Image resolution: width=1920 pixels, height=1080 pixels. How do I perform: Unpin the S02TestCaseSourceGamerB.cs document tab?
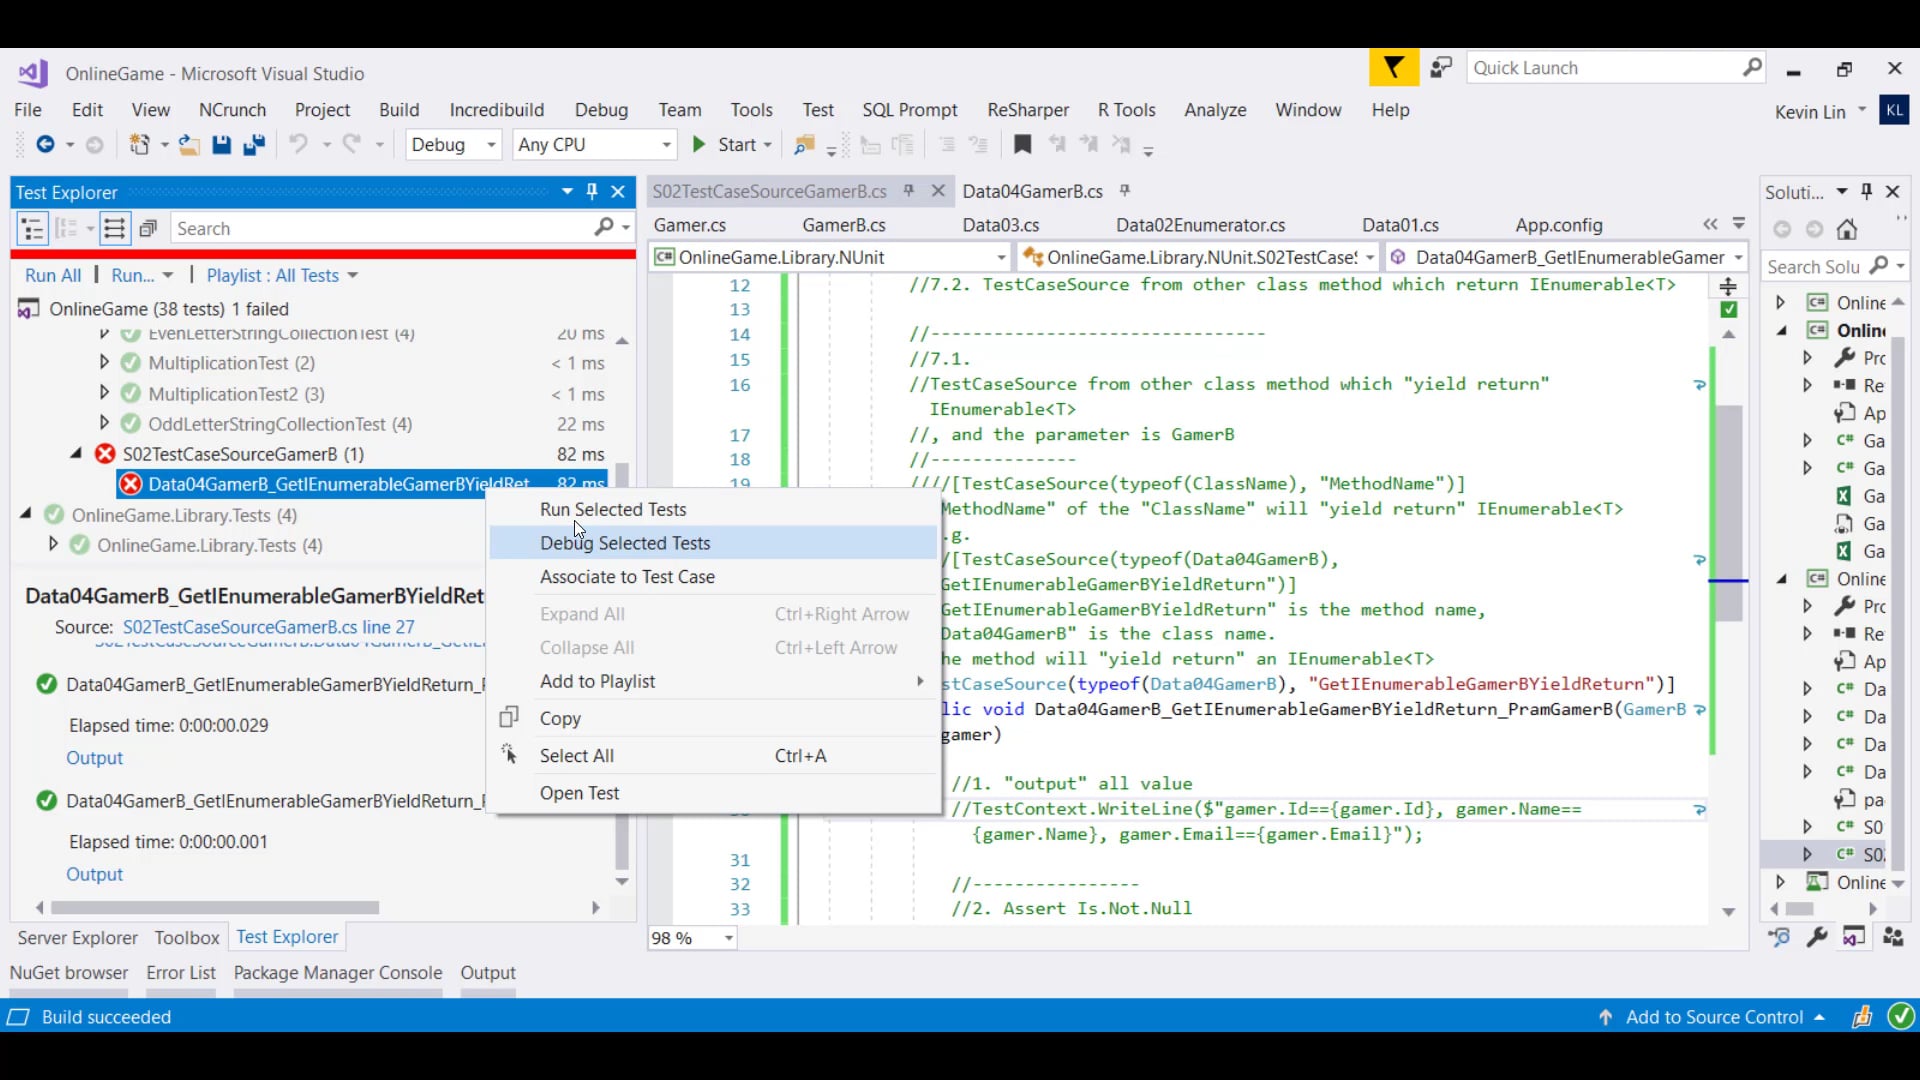point(908,191)
